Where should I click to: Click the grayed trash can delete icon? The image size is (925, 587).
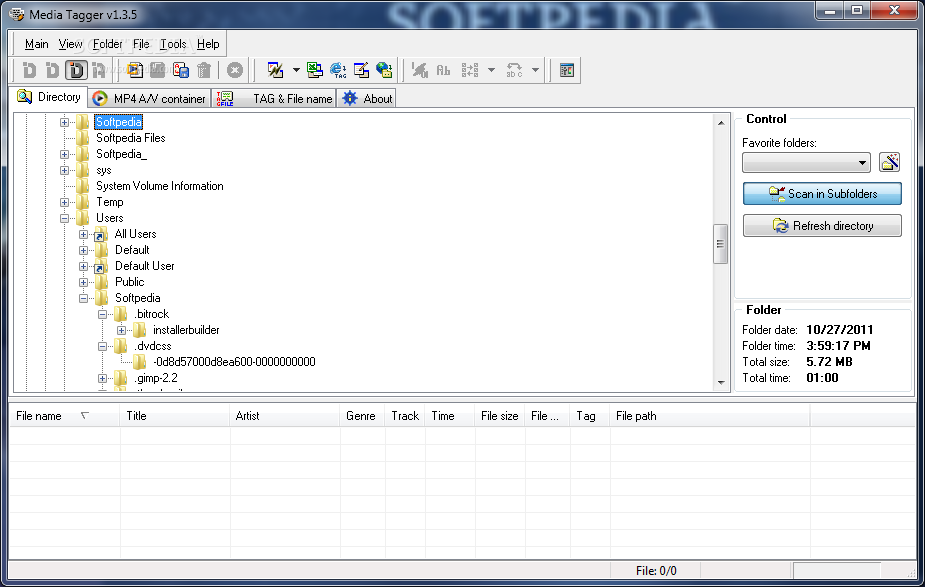(204, 70)
